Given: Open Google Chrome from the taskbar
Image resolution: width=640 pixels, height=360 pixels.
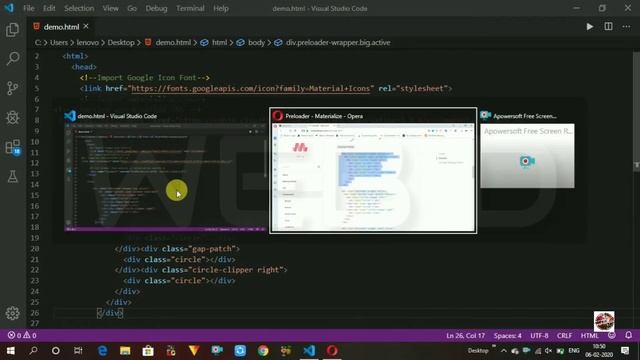Looking at the screenshot, I should [263, 351].
